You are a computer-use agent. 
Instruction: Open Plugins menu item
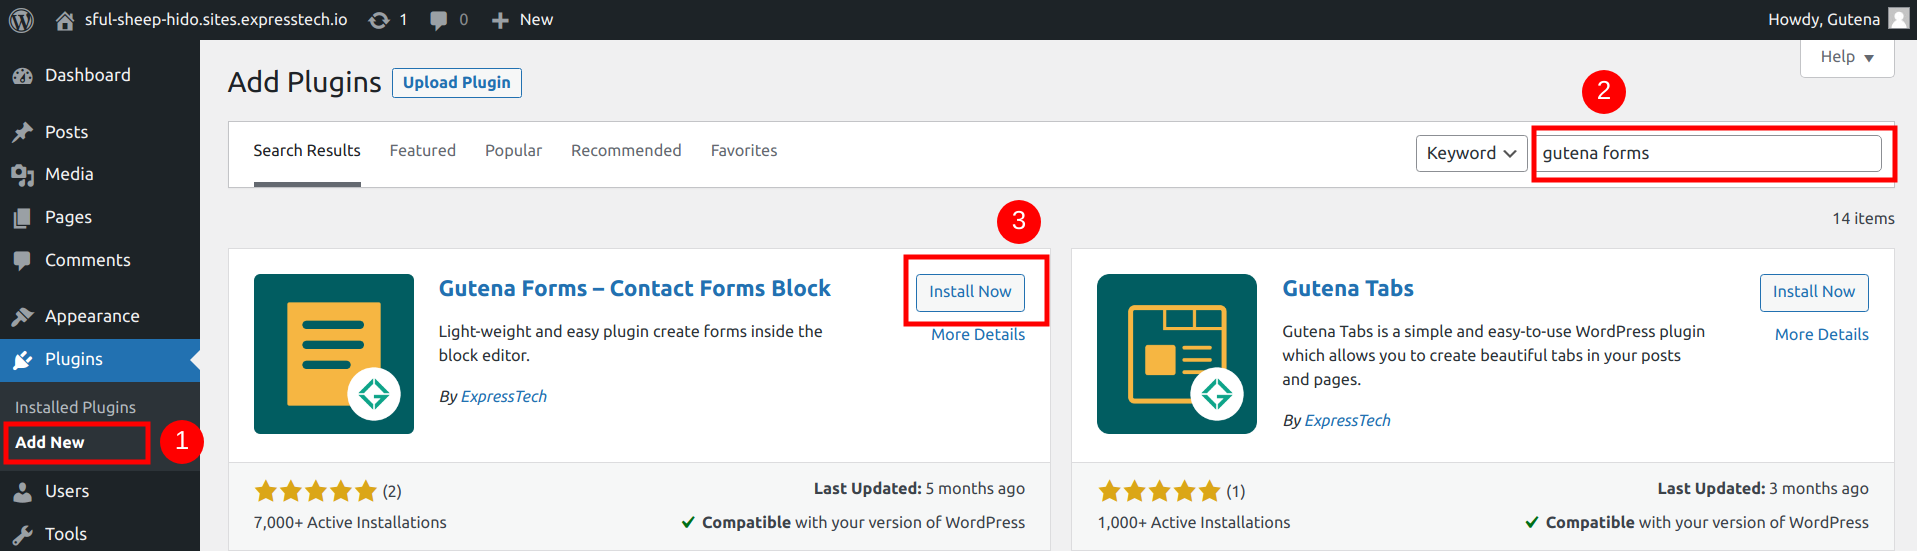click(100, 360)
